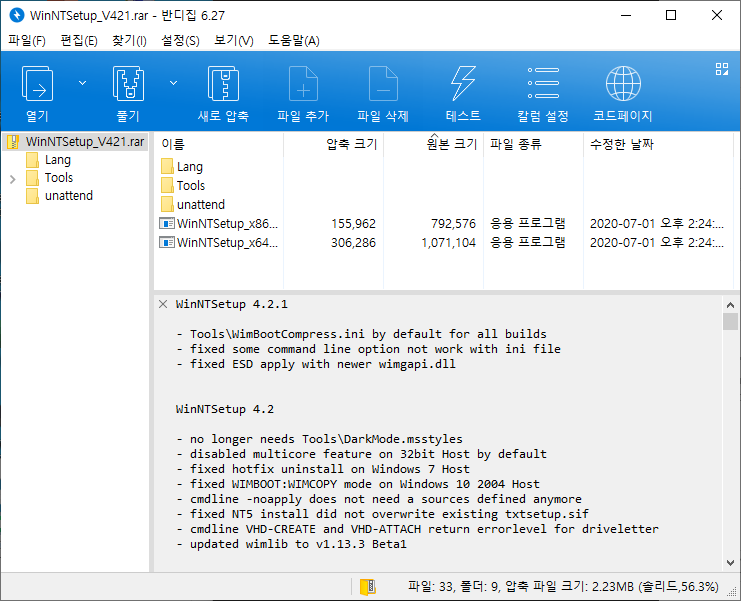Click the 새로 압축 toolbar icon
The width and height of the screenshot is (741, 601).
coord(223,84)
